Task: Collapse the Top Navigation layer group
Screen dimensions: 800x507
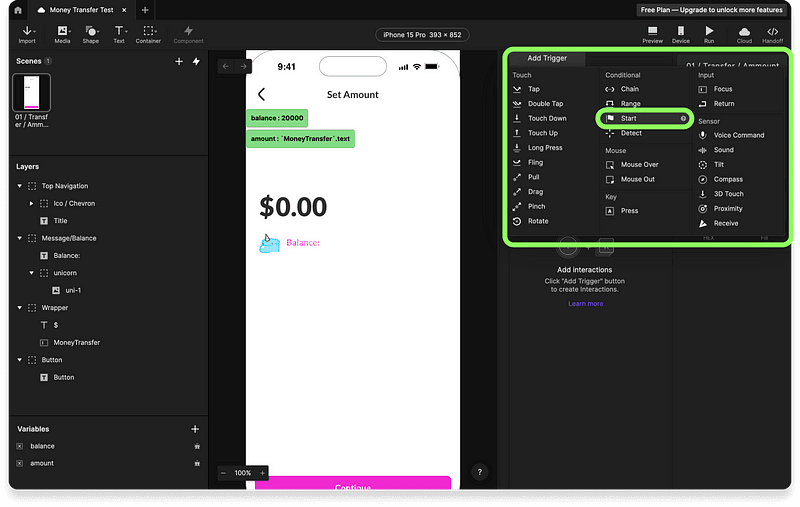Action: tap(20, 186)
